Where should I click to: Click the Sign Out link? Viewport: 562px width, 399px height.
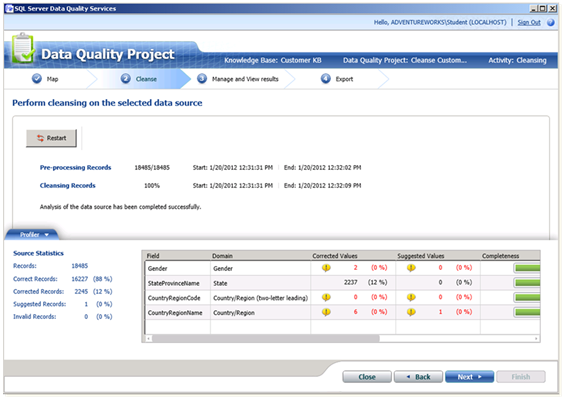529,23
